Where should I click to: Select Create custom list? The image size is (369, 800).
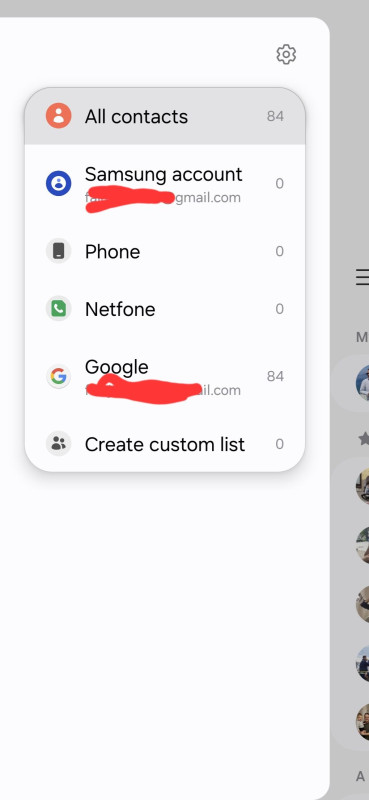click(x=165, y=444)
